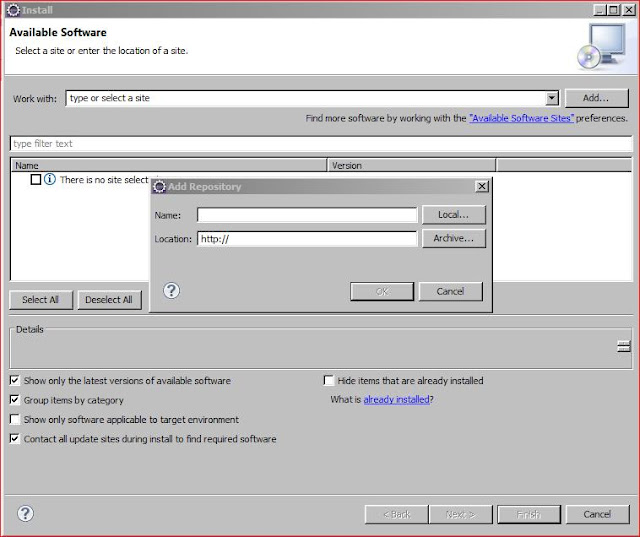The image size is (640, 537).
Task: Click the Local... button
Action: tap(453, 215)
